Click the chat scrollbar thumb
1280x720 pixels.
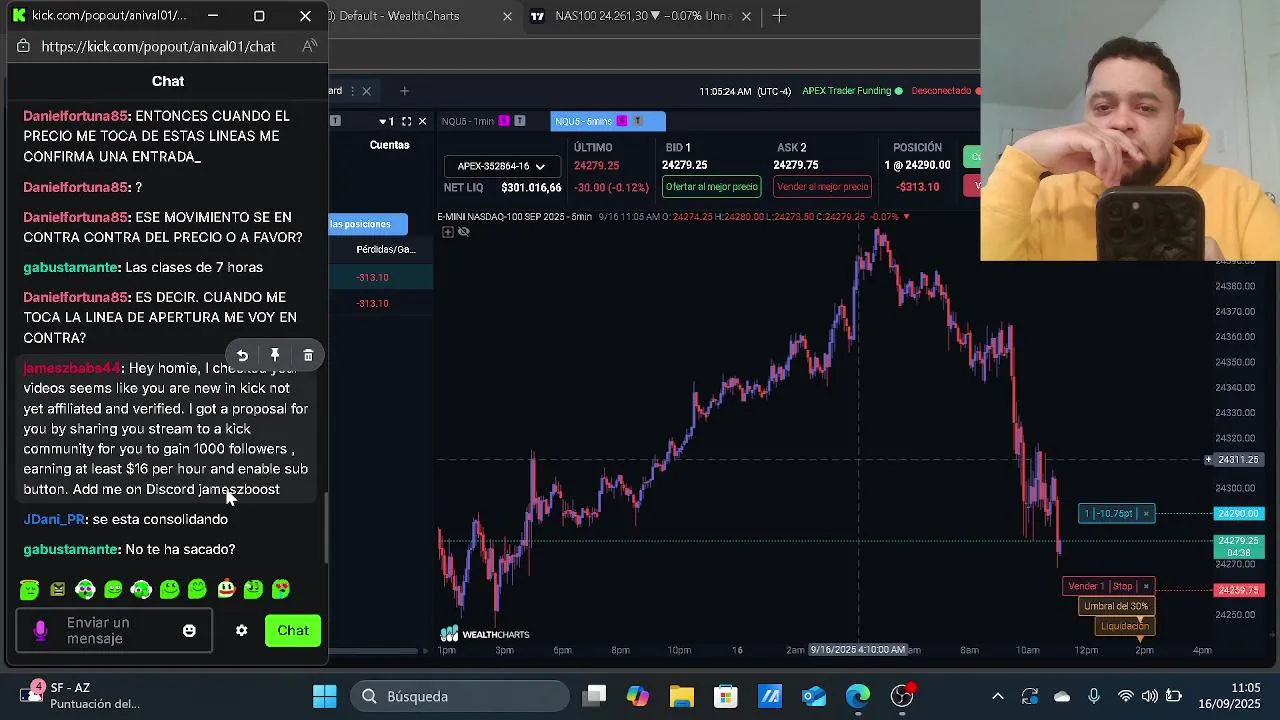pos(325,527)
